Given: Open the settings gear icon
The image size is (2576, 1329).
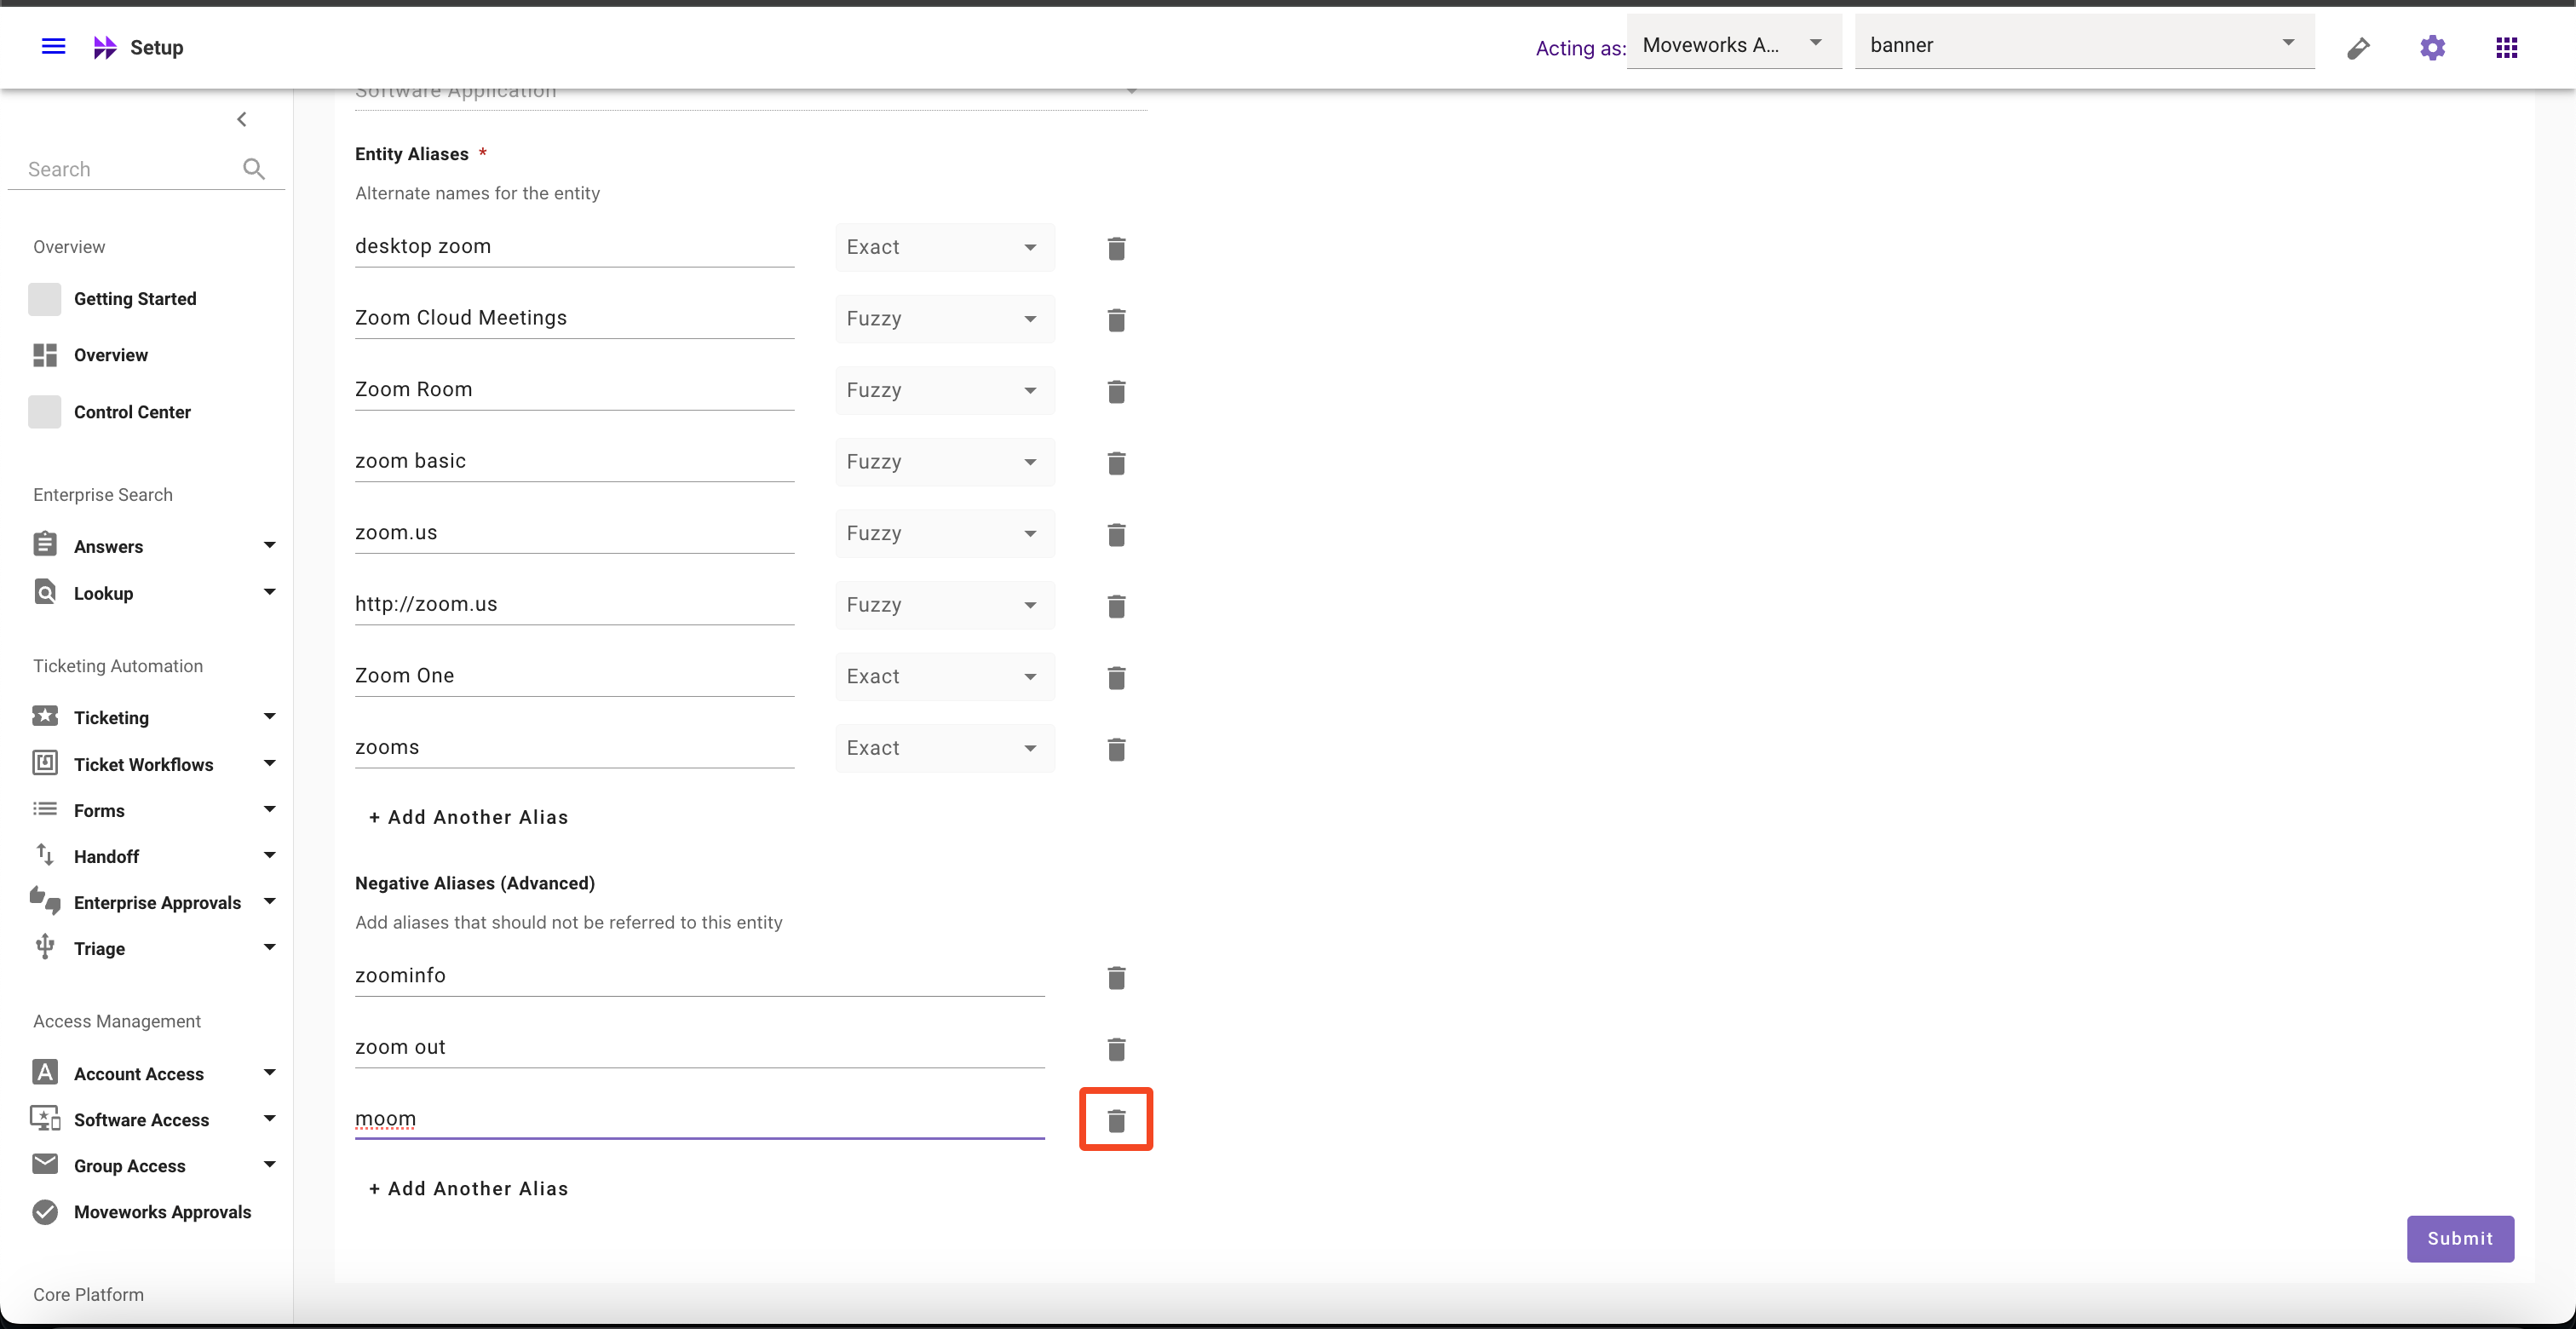Looking at the screenshot, I should click(x=2432, y=47).
